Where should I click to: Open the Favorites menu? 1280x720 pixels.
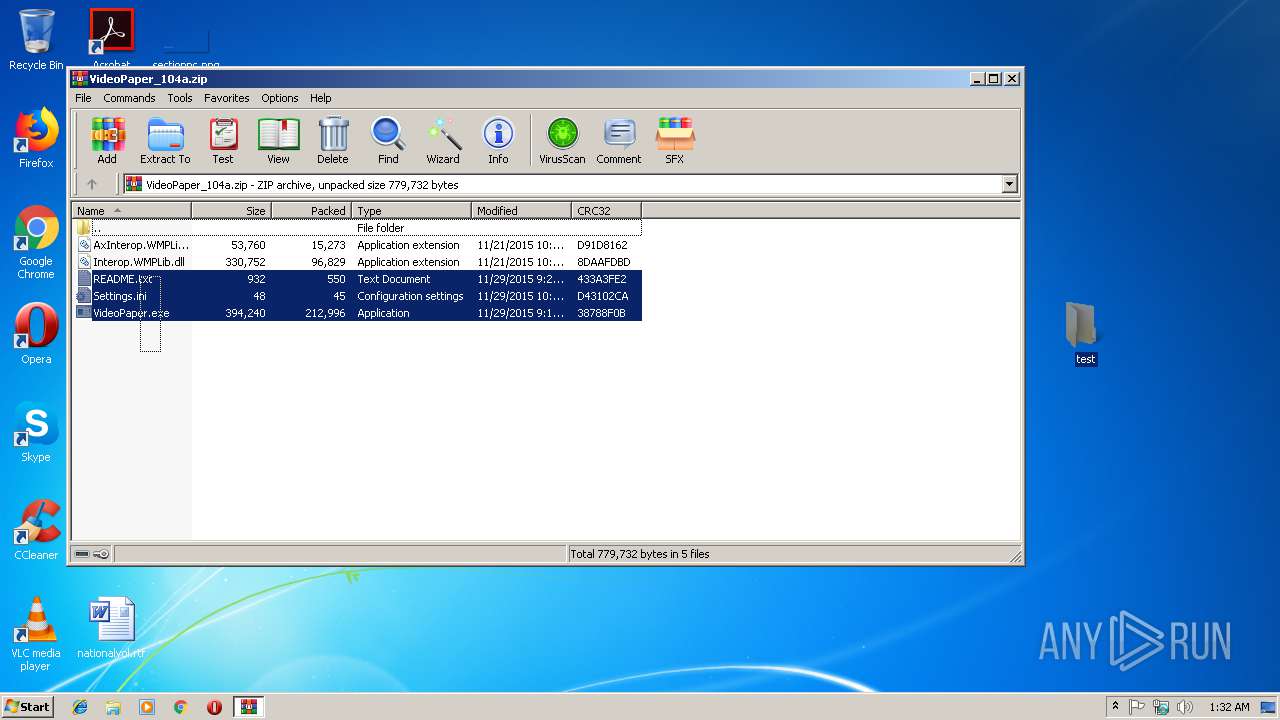tap(227, 98)
